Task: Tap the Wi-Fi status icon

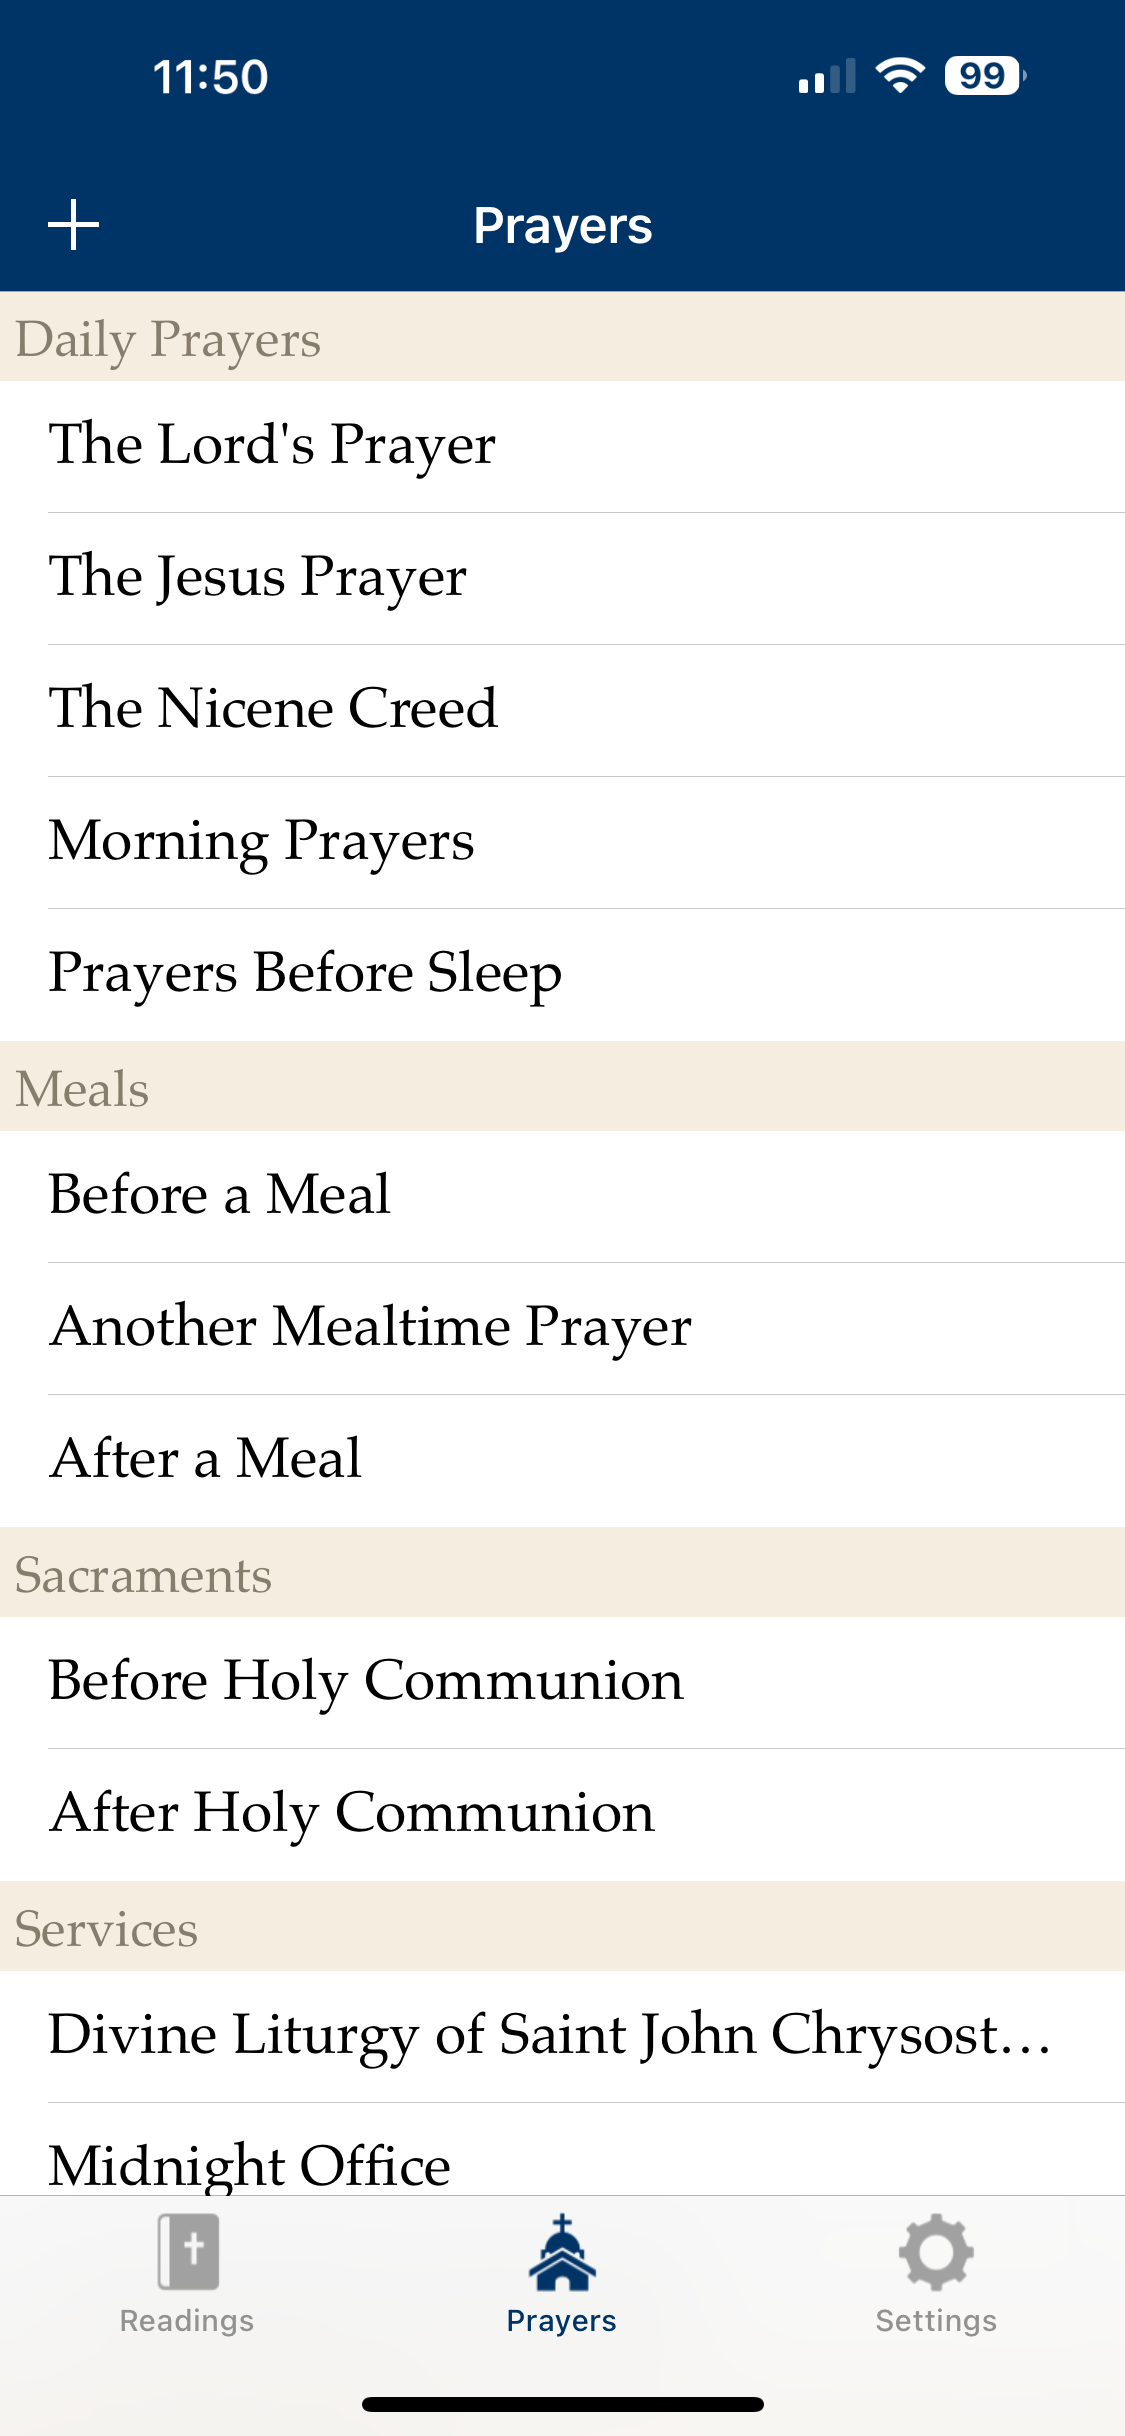Action: (900, 76)
